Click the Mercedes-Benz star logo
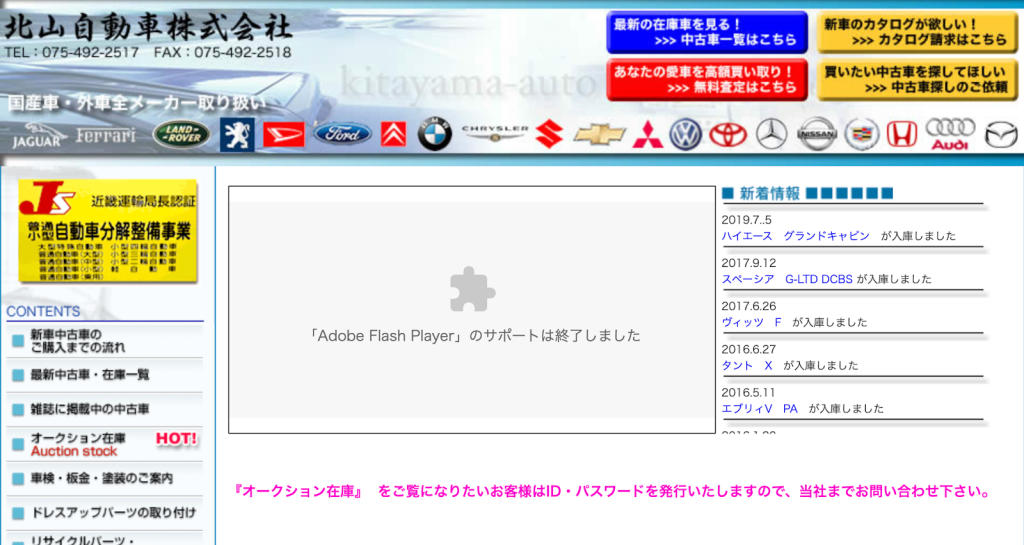Viewport: 1024px width, 545px height. tap(771, 134)
